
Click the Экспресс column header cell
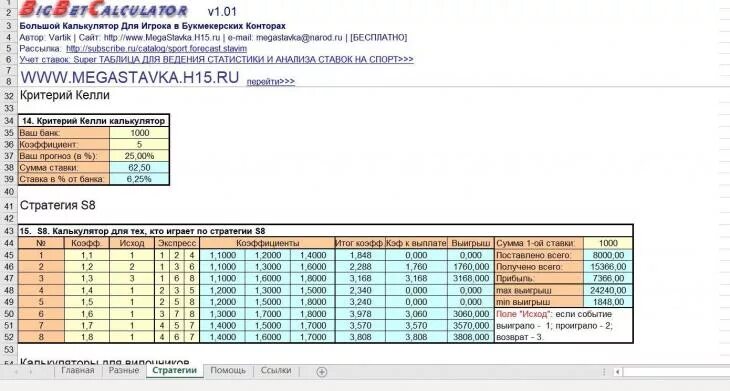click(177, 243)
